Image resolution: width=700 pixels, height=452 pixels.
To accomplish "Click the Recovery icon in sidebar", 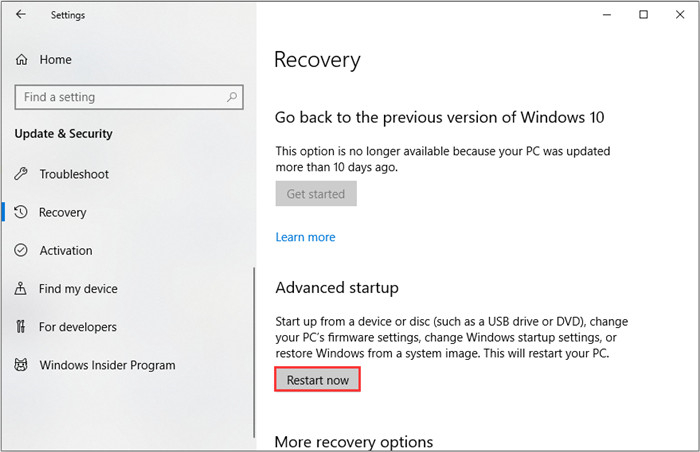I will [x=21, y=212].
